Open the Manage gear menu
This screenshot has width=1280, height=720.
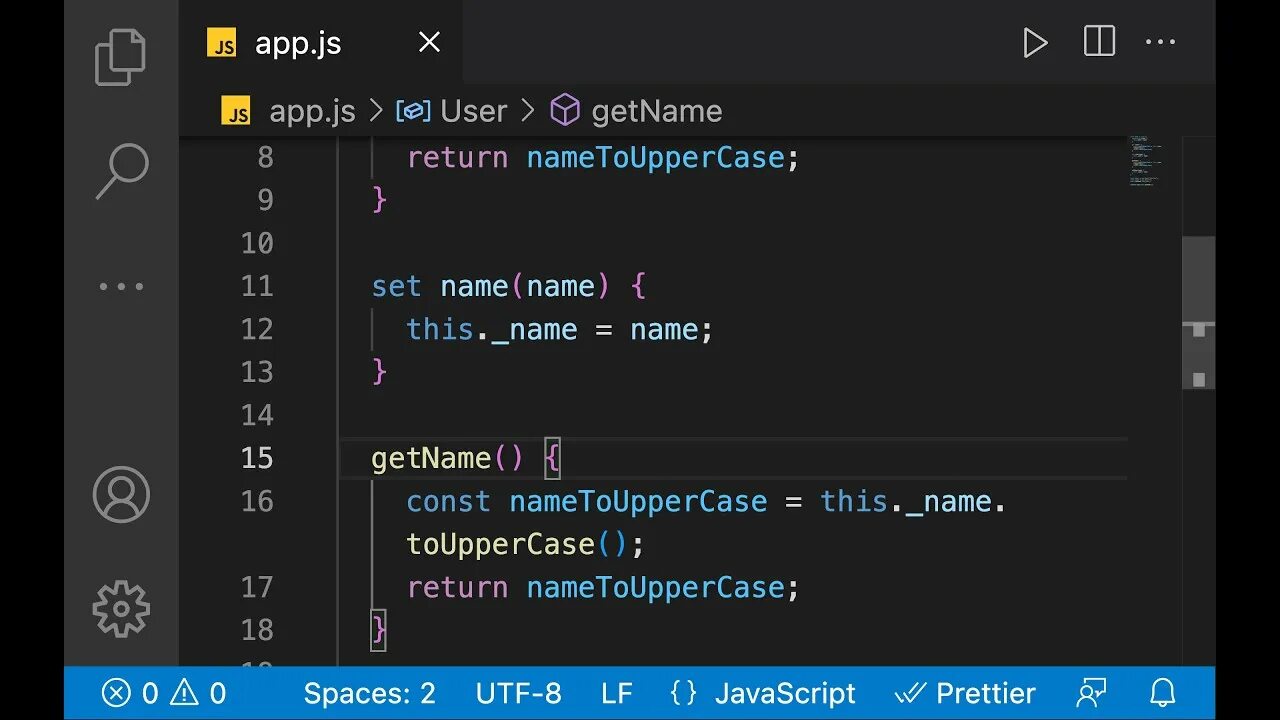(121, 608)
